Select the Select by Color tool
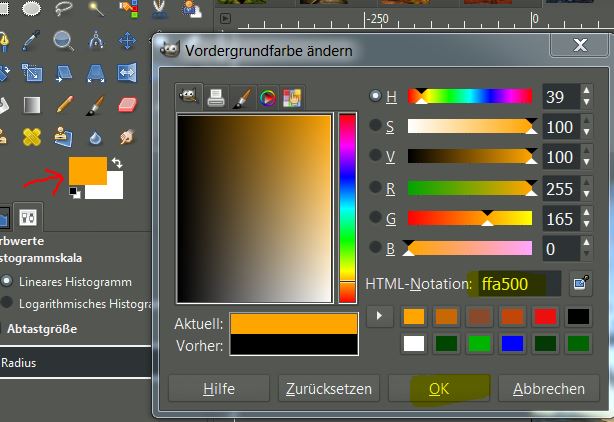The image size is (614, 422). click(128, 8)
